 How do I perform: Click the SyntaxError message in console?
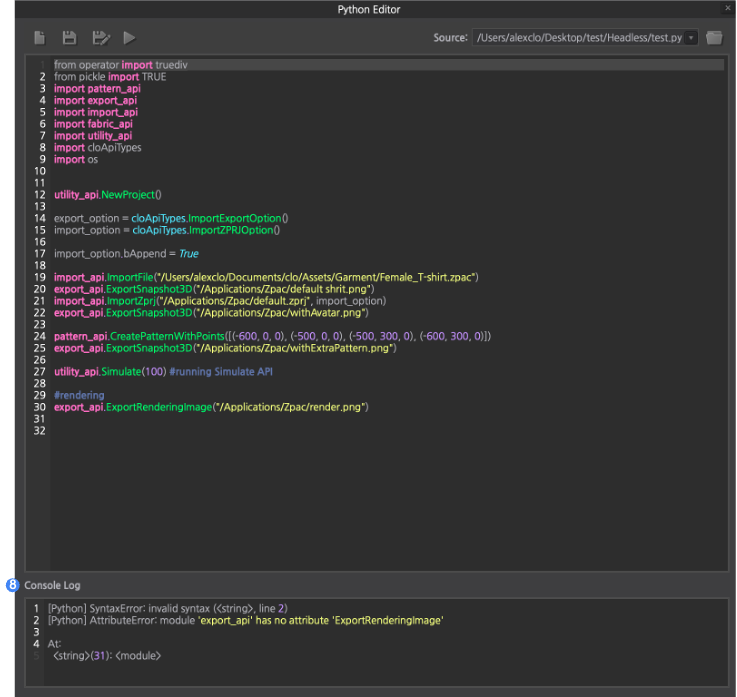tap(167, 608)
